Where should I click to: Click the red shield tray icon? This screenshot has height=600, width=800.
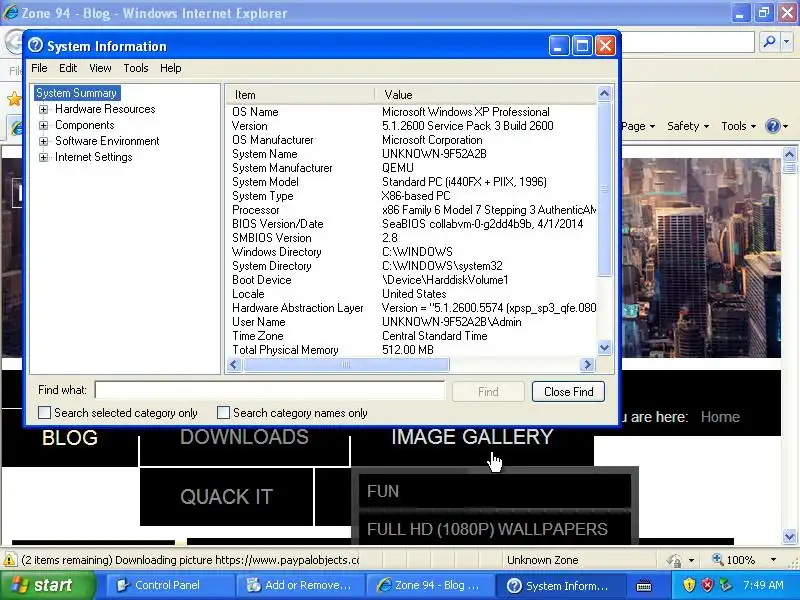point(707,585)
